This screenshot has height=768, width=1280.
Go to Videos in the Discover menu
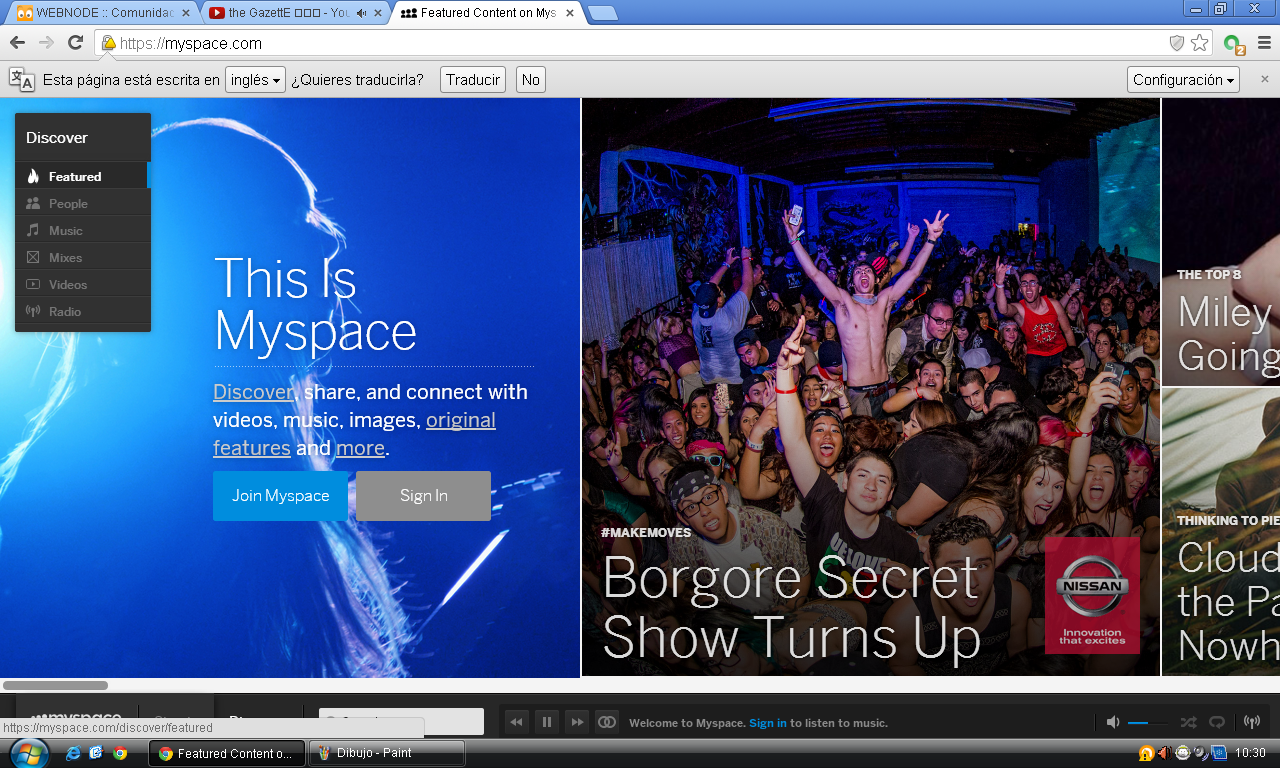[x=82, y=284]
